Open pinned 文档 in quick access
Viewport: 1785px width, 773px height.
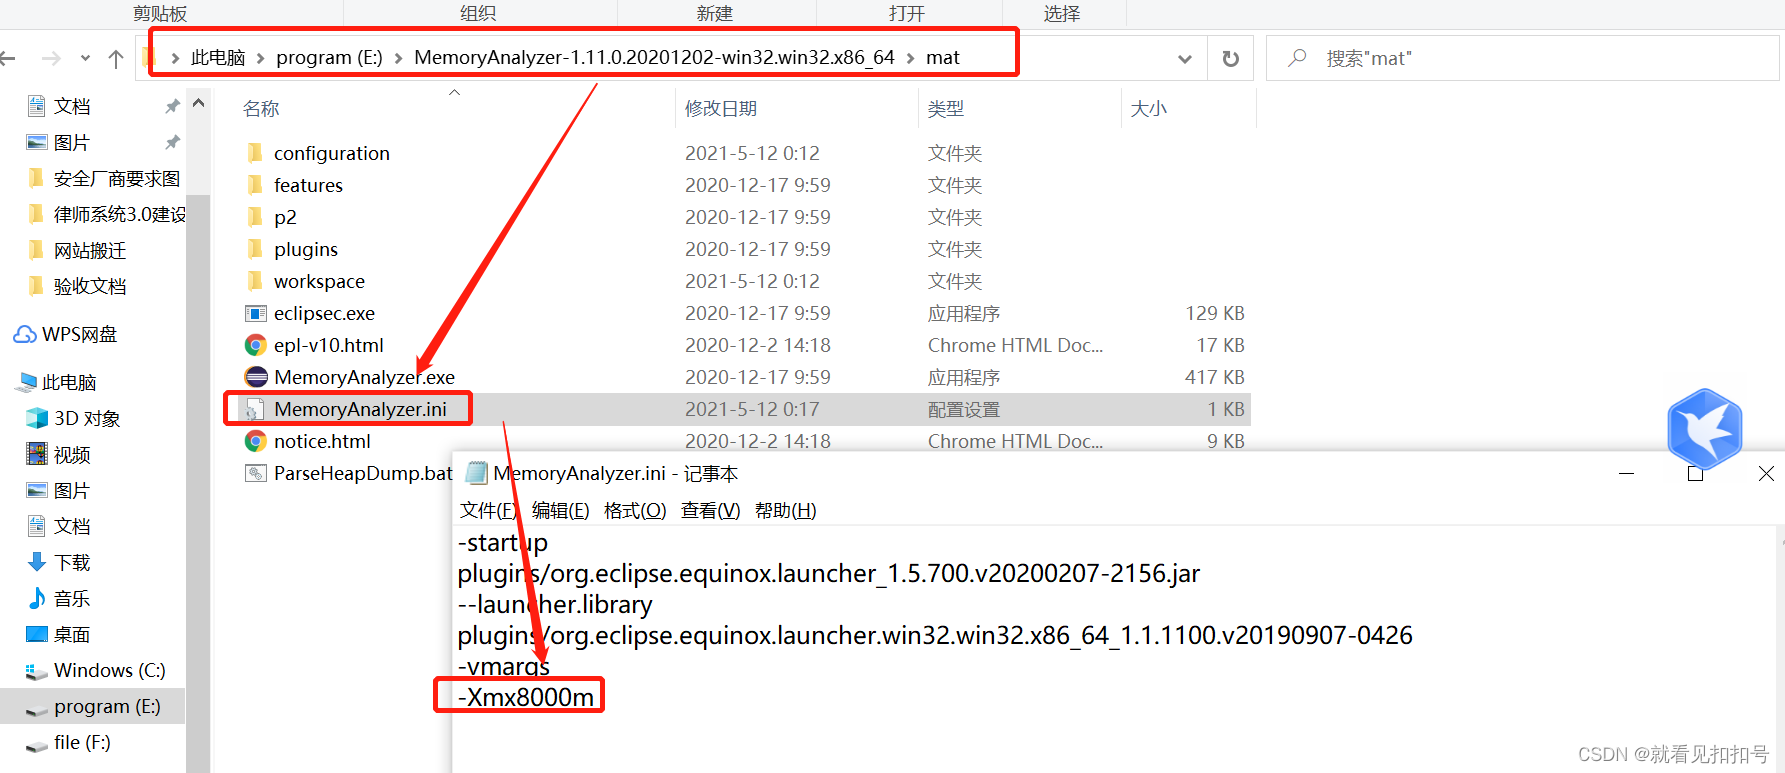tap(72, 106)
